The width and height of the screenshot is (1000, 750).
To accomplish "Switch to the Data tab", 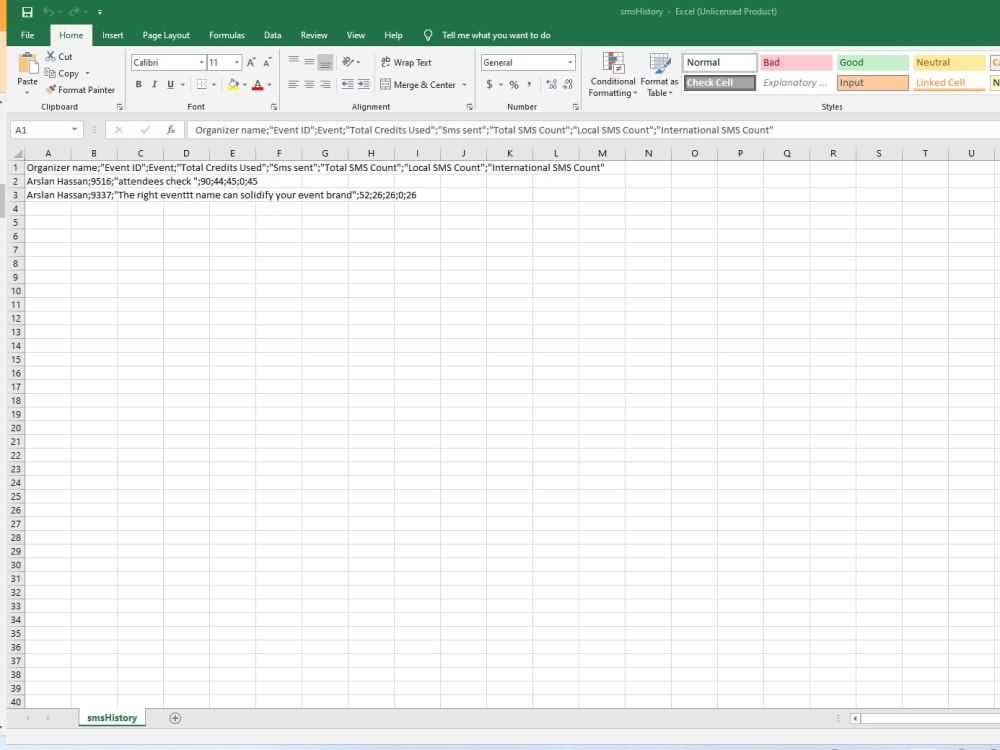I will pyautogui.click(x=272, y=35).
